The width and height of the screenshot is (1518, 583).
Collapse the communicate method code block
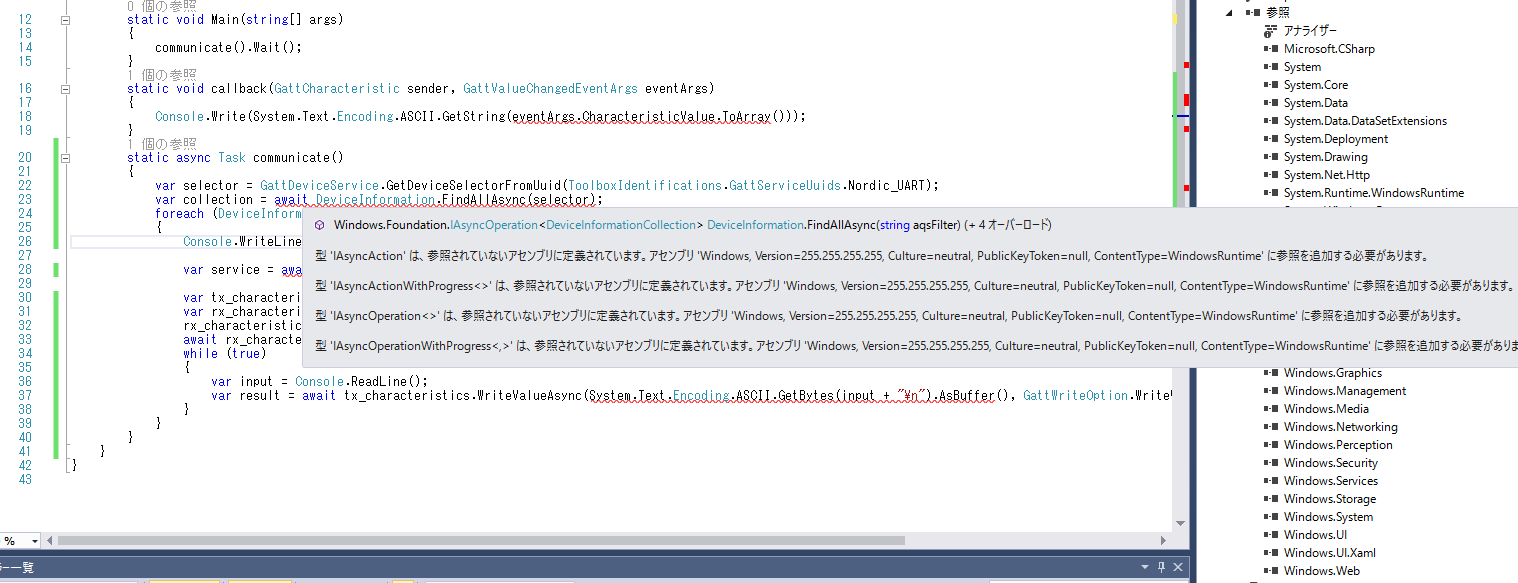65,158
